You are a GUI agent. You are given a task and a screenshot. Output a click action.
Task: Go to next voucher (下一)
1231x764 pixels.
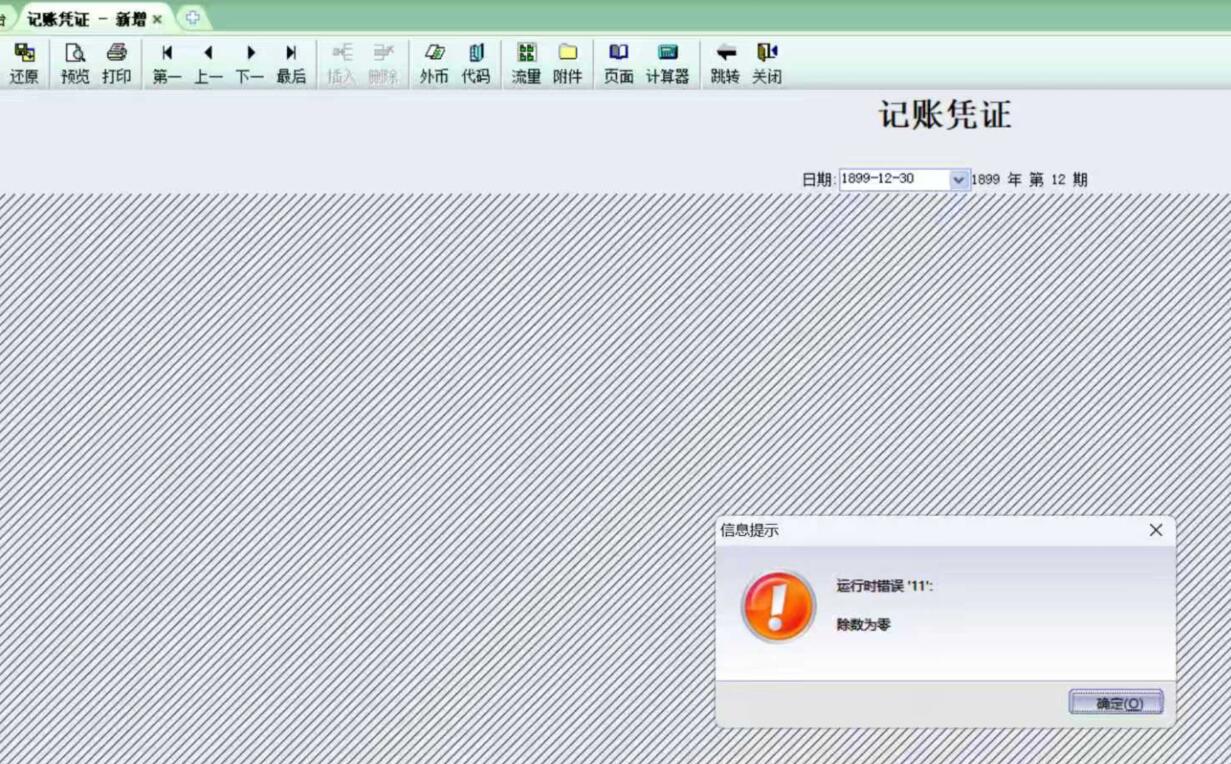click(250, 63)
